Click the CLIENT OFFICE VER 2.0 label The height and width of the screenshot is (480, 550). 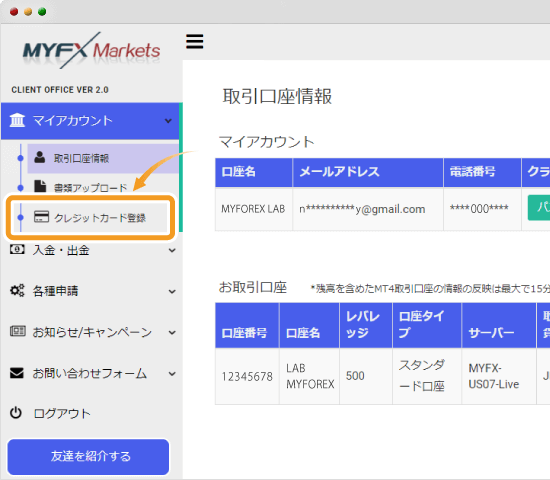(x=60, y=90)
